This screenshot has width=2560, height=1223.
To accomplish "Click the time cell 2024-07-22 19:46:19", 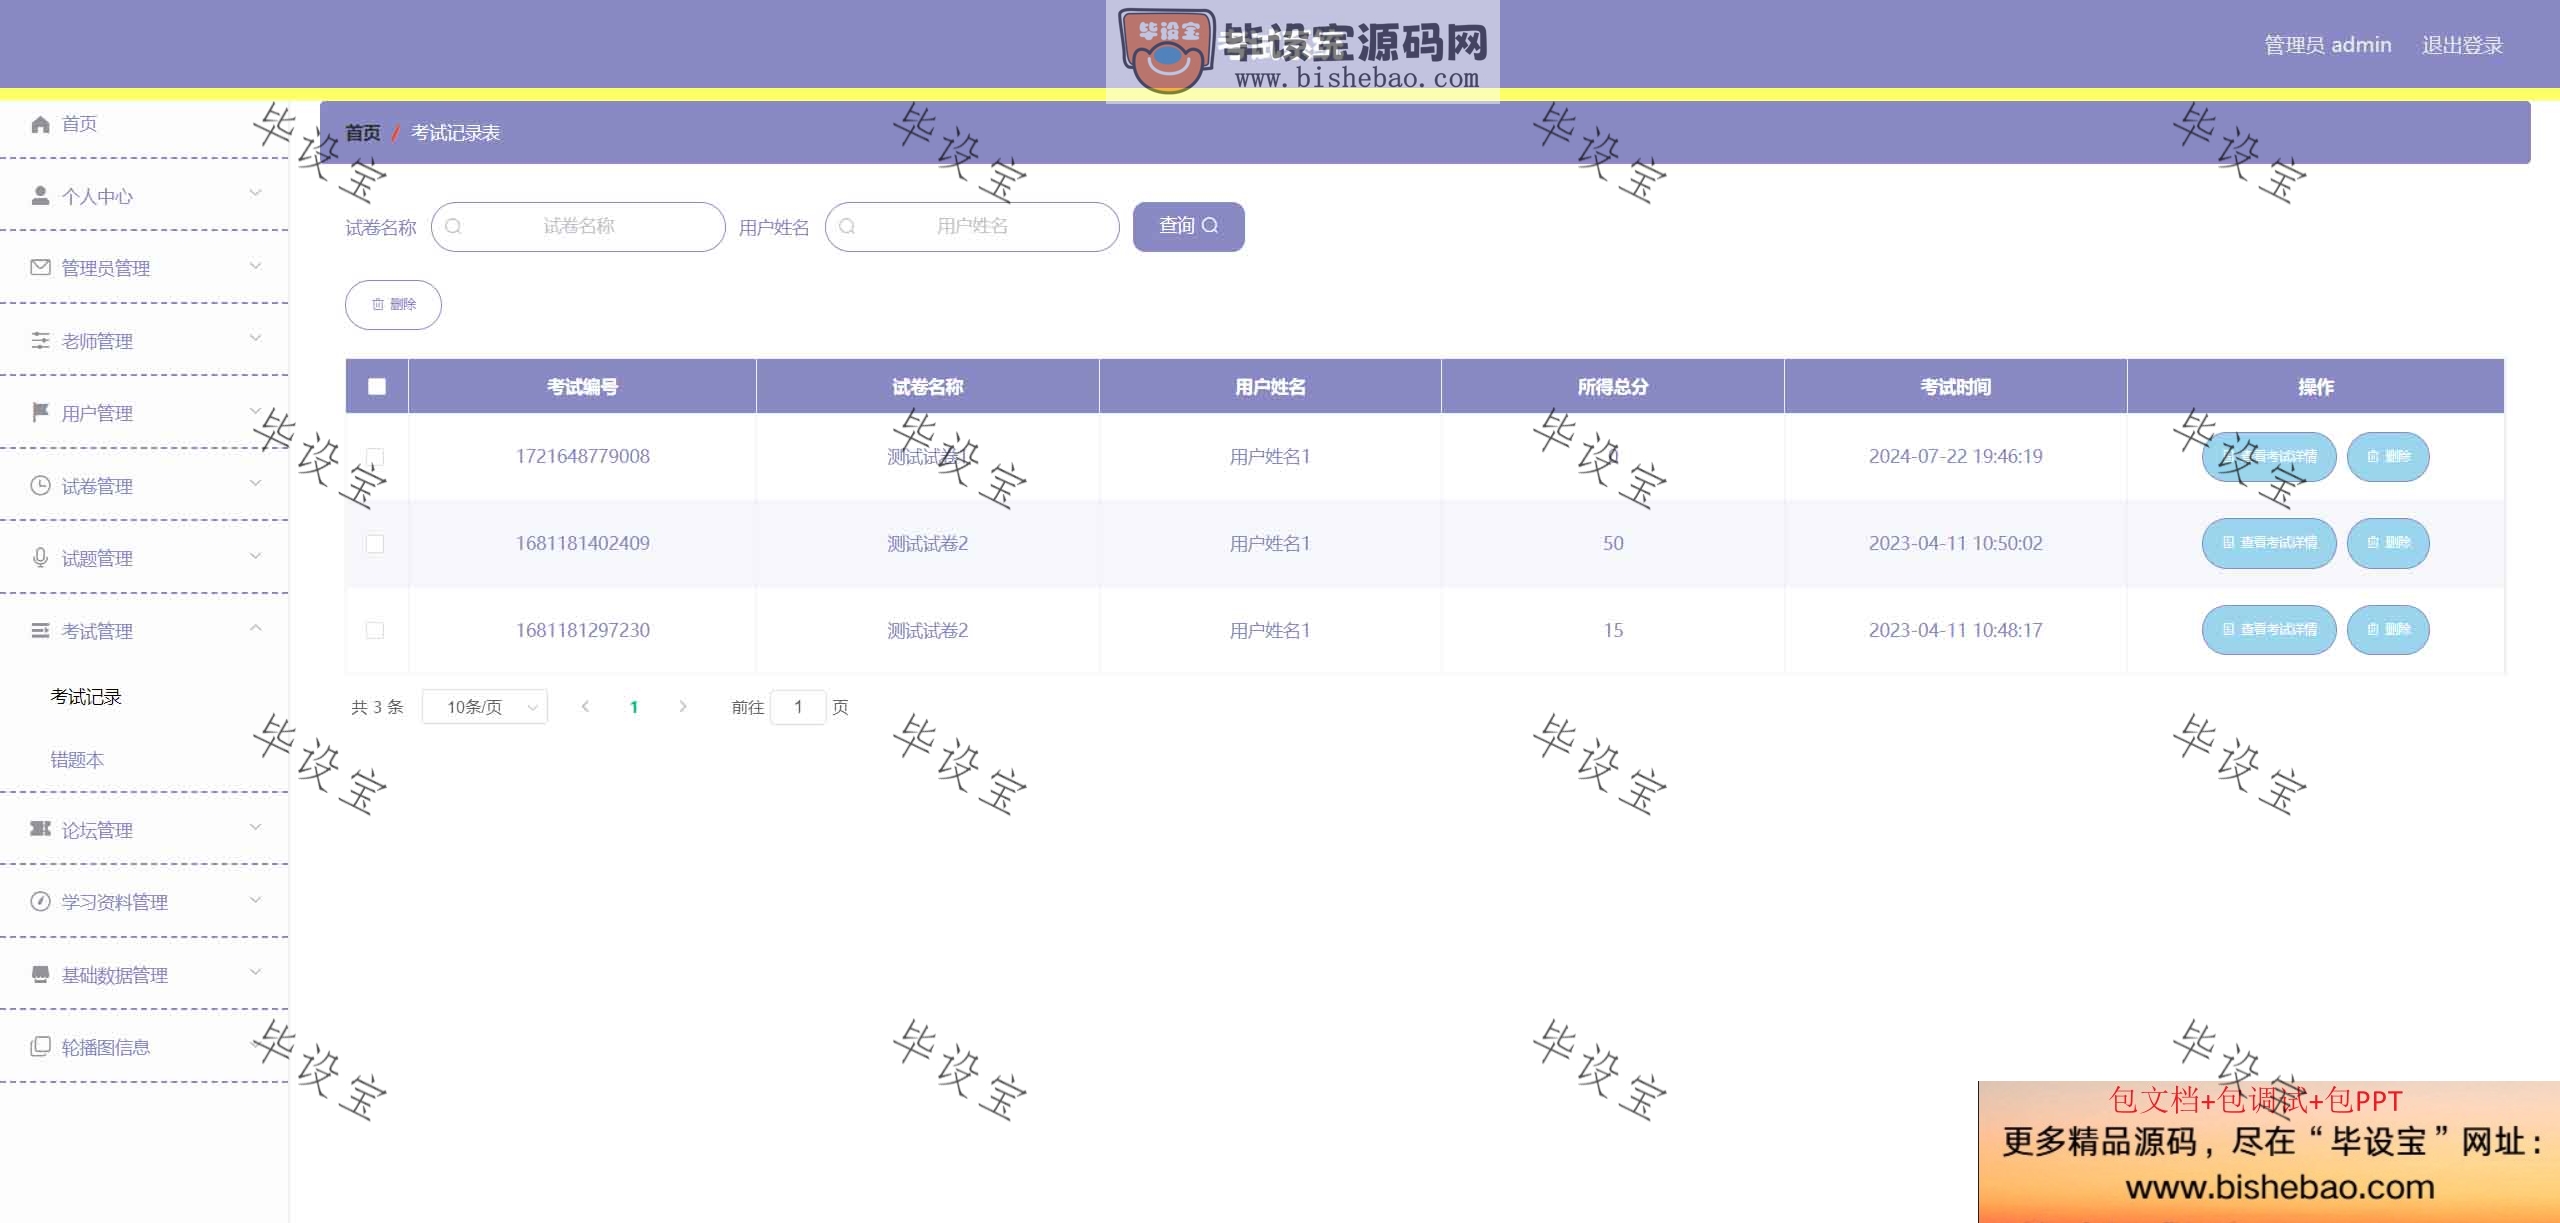I will pyautogui.click(x=1955, y=456).
